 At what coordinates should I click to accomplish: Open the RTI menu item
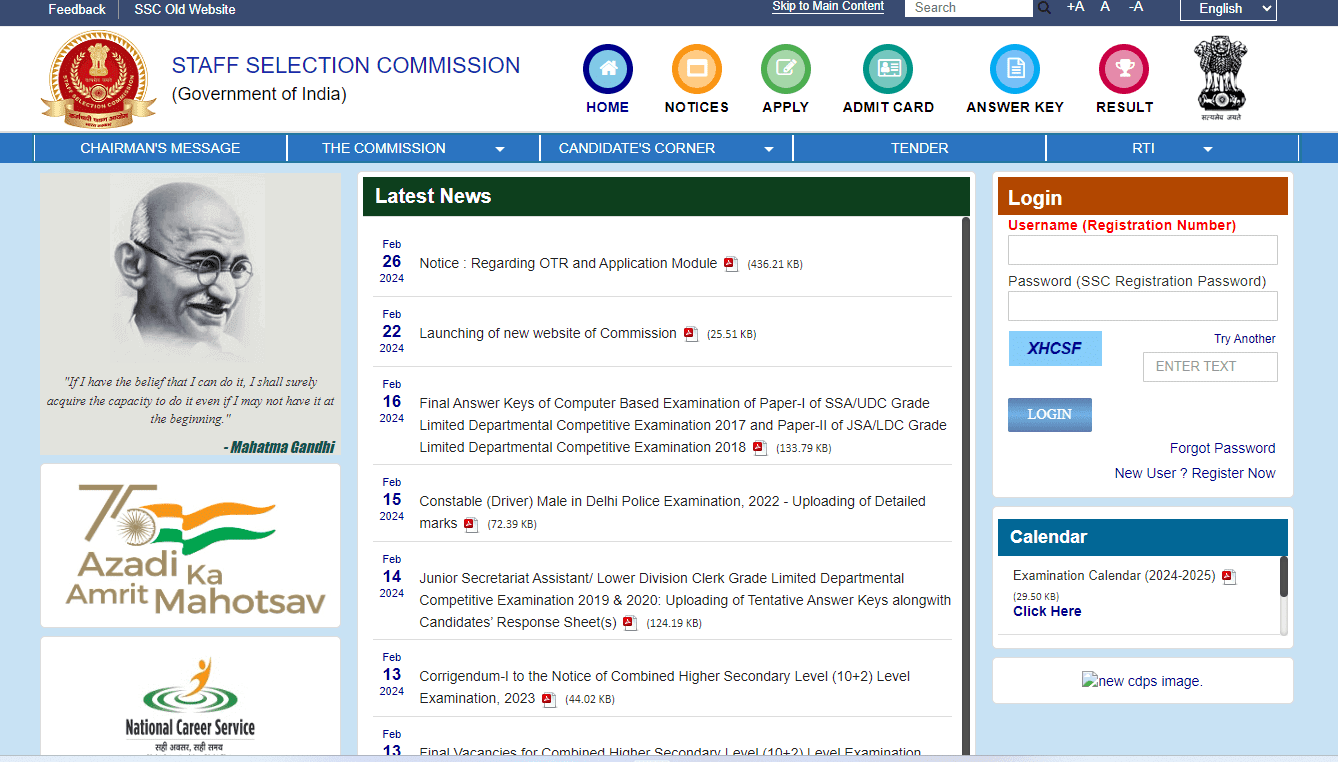[1143, 148]
